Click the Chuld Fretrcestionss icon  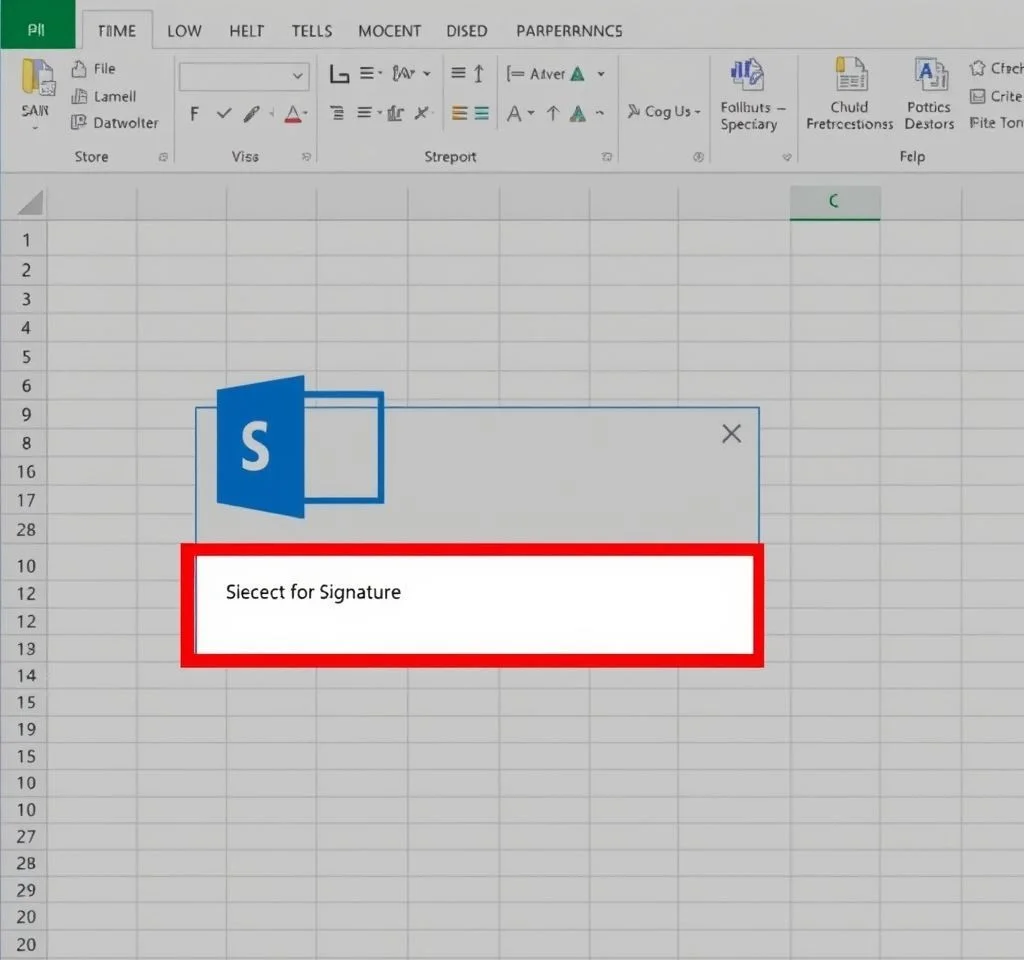[850, 74]
